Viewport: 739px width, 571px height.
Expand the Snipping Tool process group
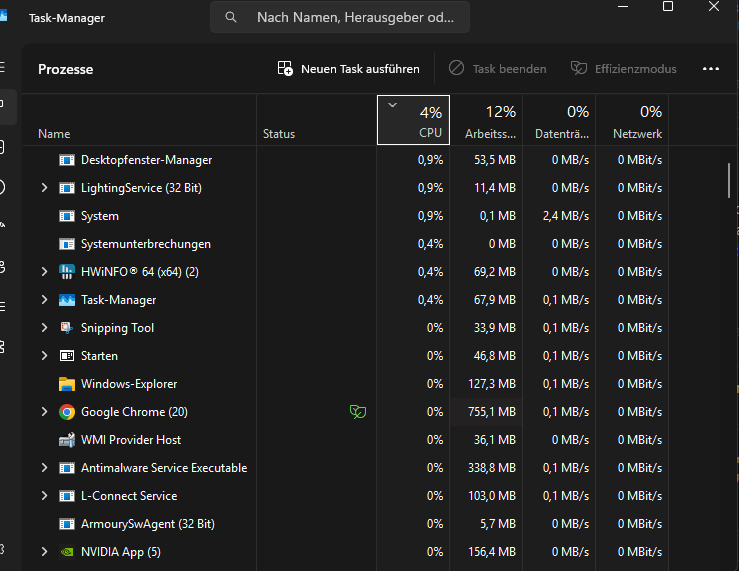click(44, 328)
